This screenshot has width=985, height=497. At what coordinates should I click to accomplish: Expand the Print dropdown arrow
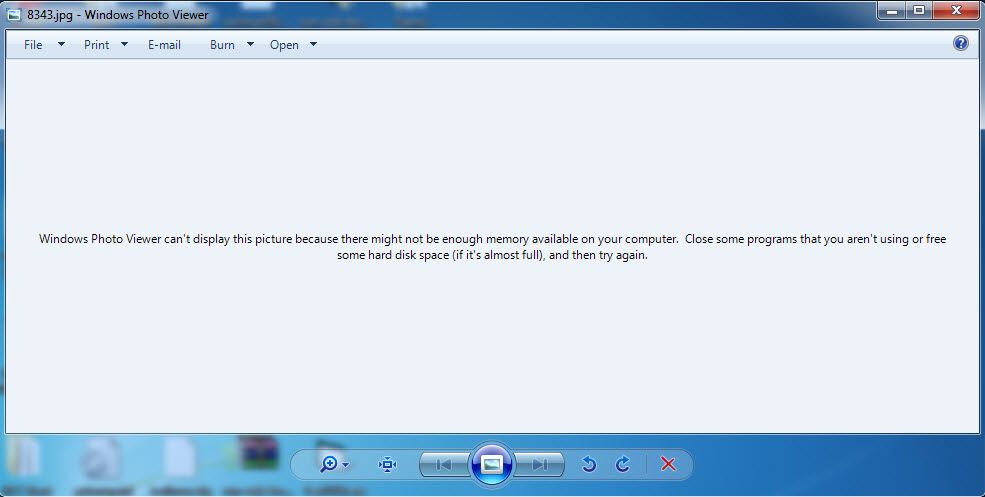pyautogui.click(x=124, y=44)
